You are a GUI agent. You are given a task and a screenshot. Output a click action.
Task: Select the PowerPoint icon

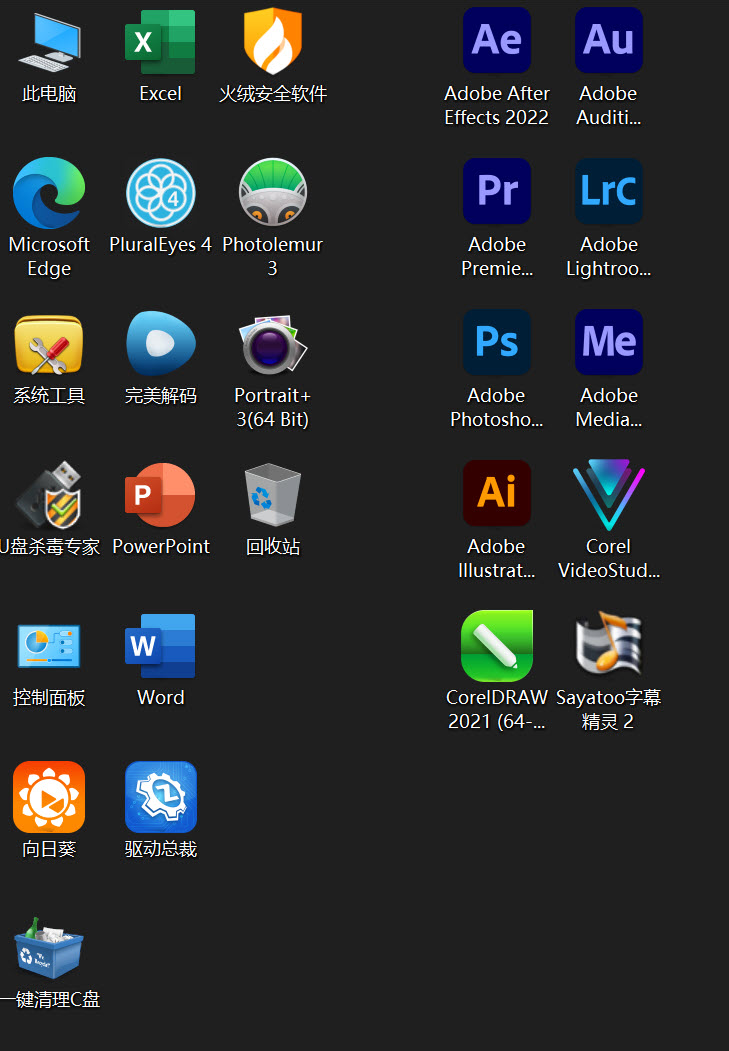160,495
